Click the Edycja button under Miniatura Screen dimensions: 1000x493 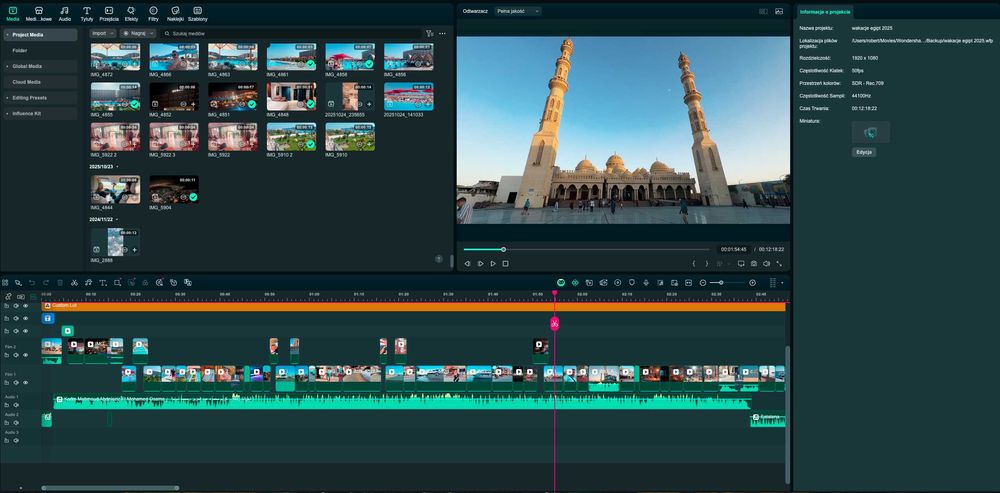(x=864, y=152)
